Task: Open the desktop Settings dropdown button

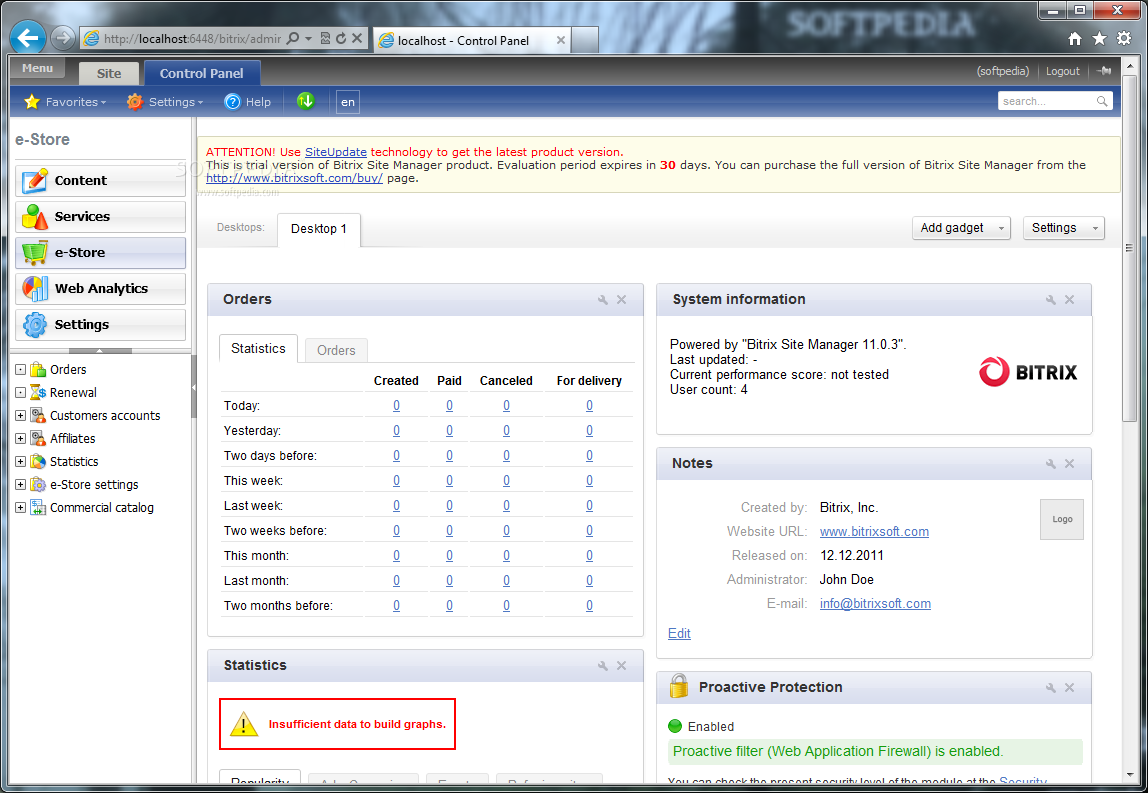Action: point(1064,228)
